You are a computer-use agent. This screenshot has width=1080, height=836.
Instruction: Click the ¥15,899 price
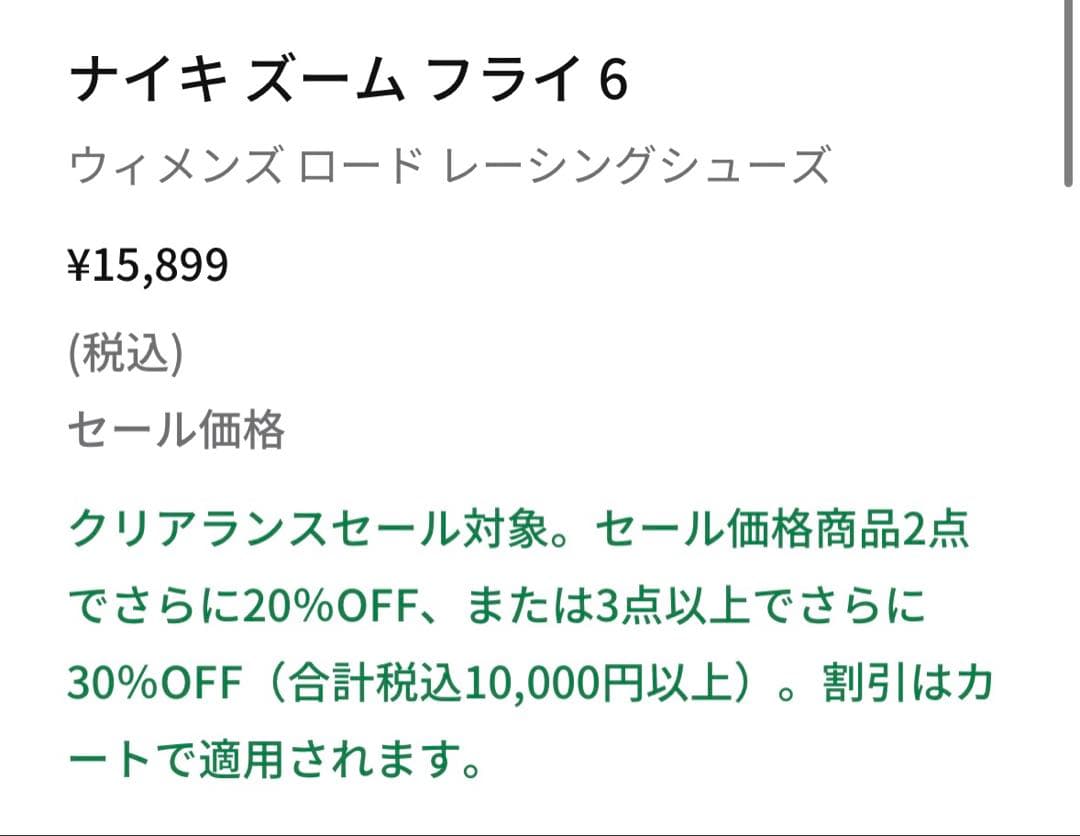[148, 266]
